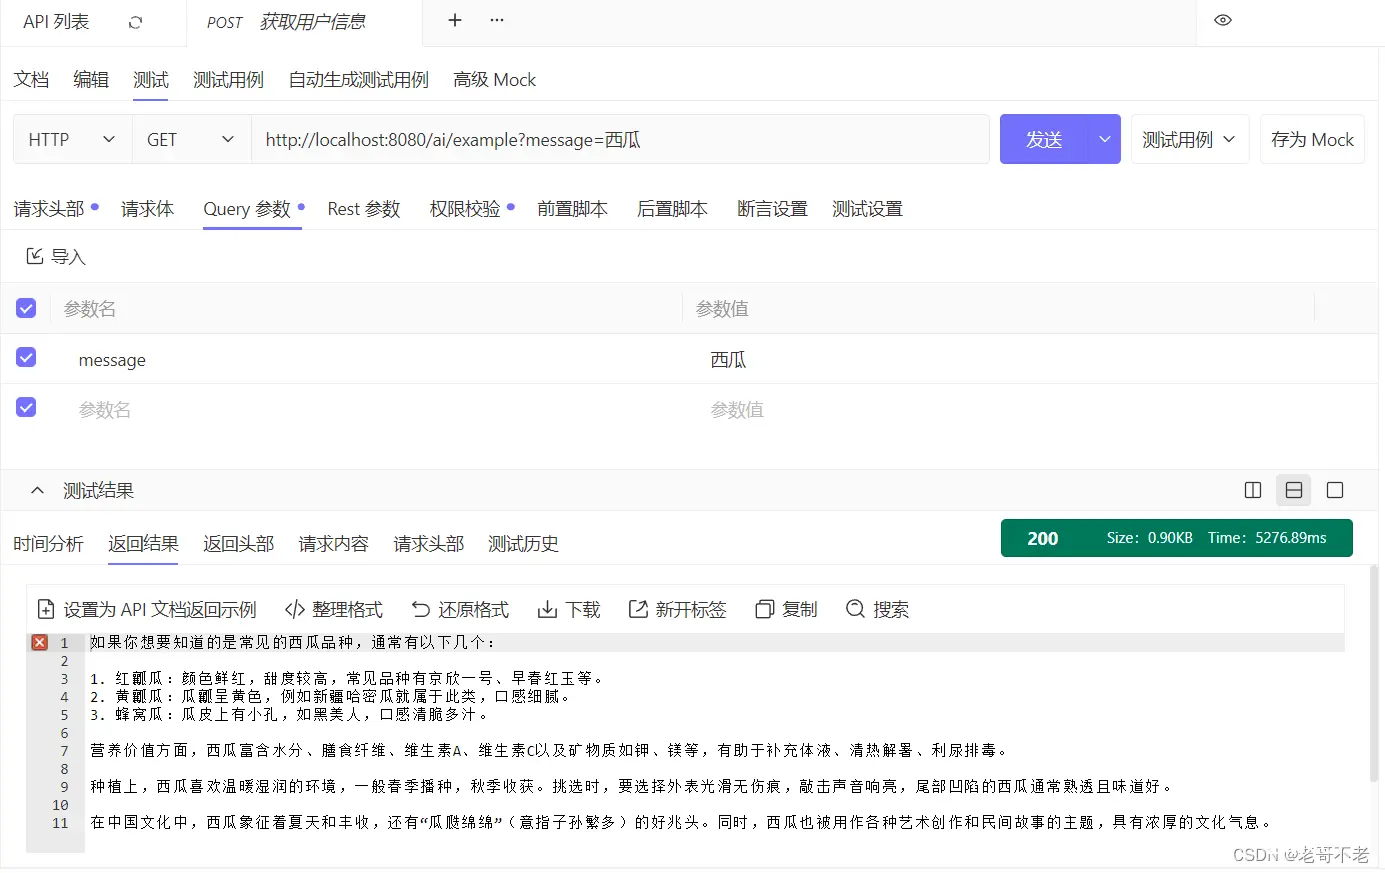Send the request with 发送
Viewport: 1385px width, 873px height.
1044,139
